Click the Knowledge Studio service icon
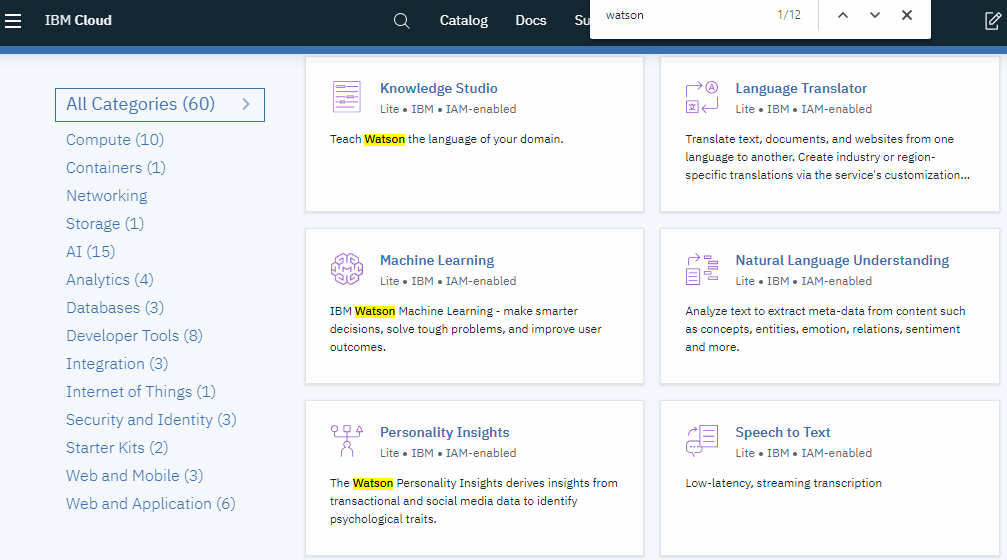The height and width of the screenshot is (560, 1007). coord(347,97)
